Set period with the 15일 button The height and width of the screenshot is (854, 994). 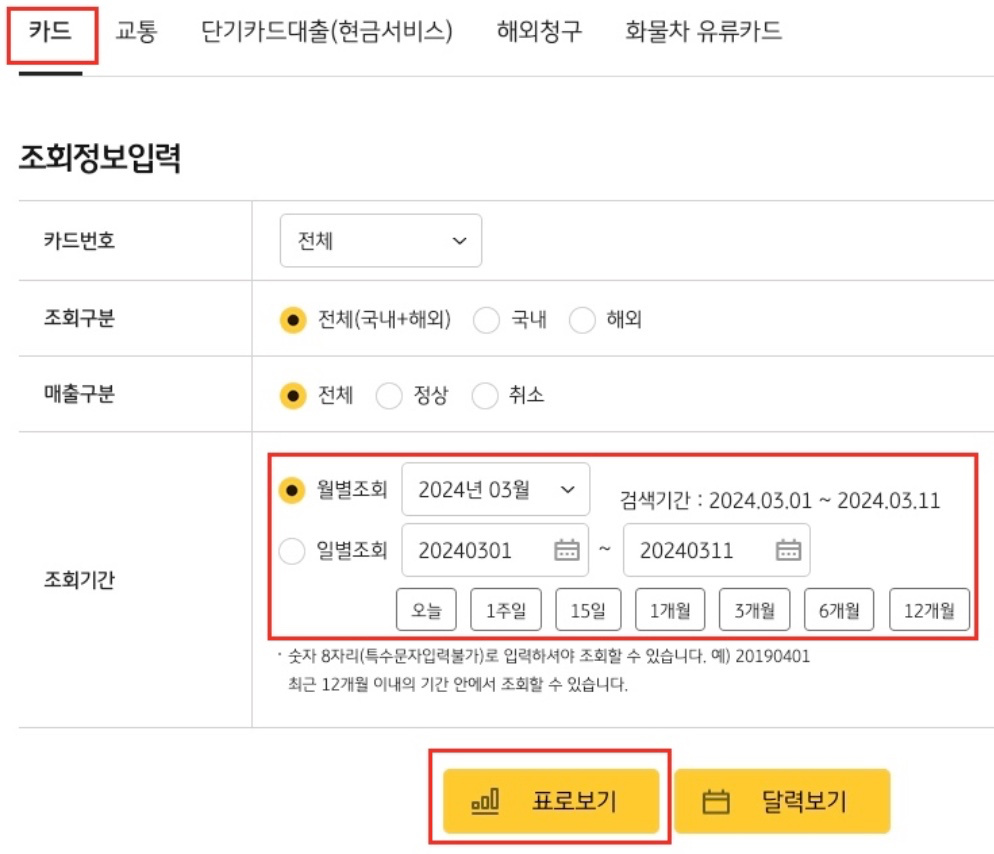point(588,609)
